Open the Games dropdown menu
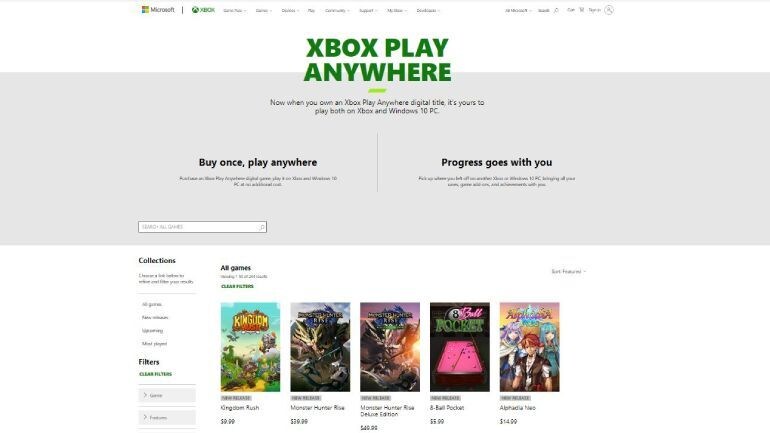The image size is (770, 433). click(263, 10)
